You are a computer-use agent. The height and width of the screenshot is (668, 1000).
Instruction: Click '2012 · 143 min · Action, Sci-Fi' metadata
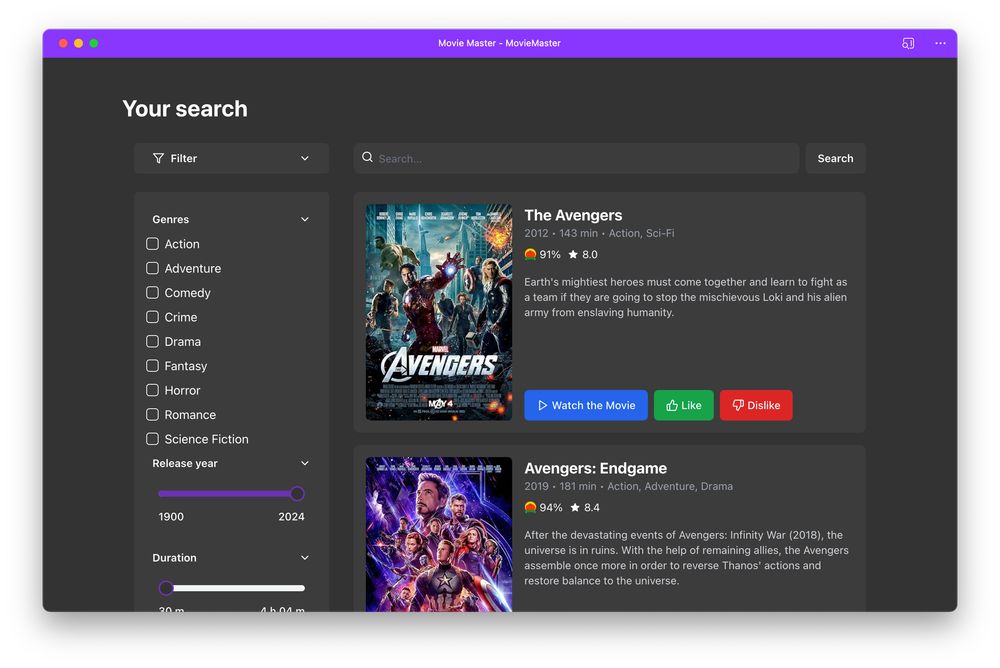tap(599, 234)
